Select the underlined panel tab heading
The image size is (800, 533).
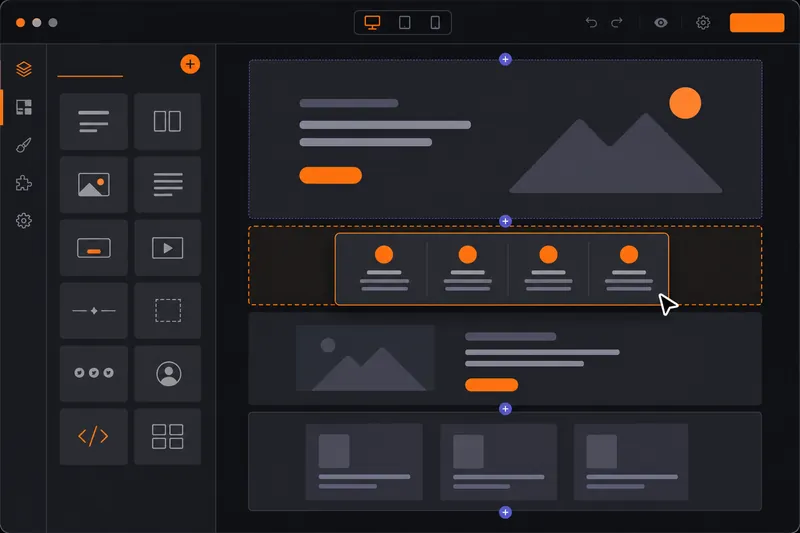pyautogui.click(x=90, y=76)
